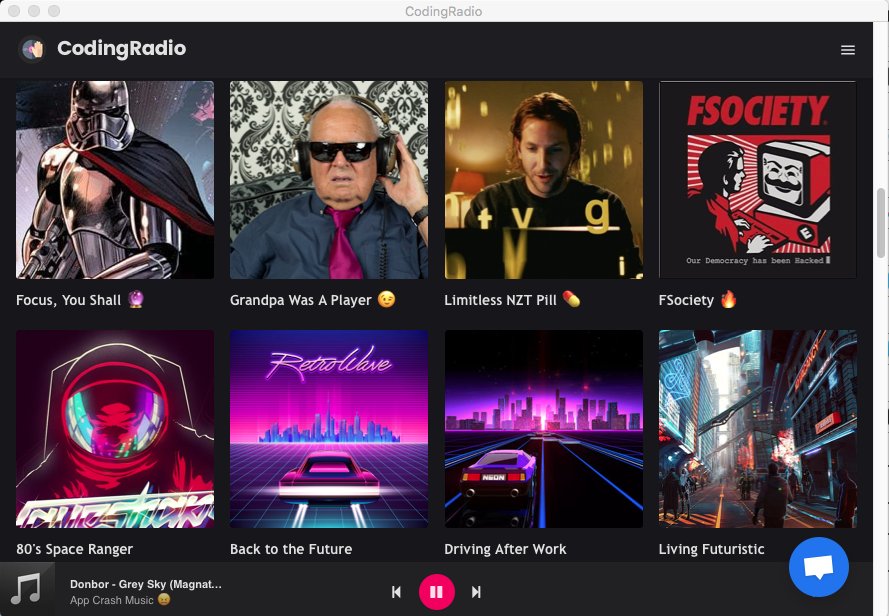
Task: Go to the previous track
Action: [396, 592]
